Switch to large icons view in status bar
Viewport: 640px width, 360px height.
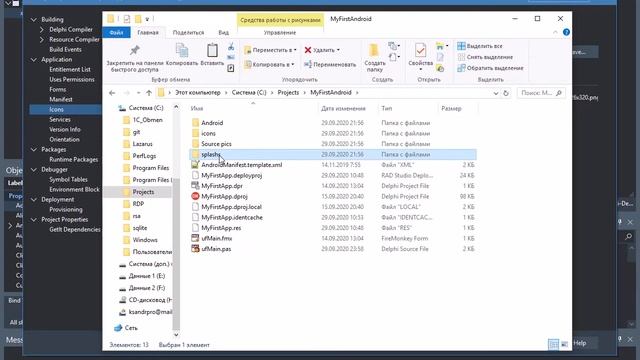564,344
